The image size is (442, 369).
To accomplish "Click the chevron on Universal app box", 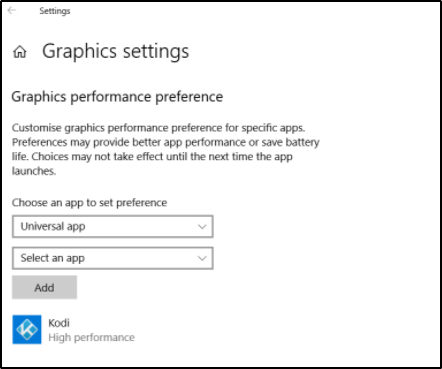I will click(202, 227).
